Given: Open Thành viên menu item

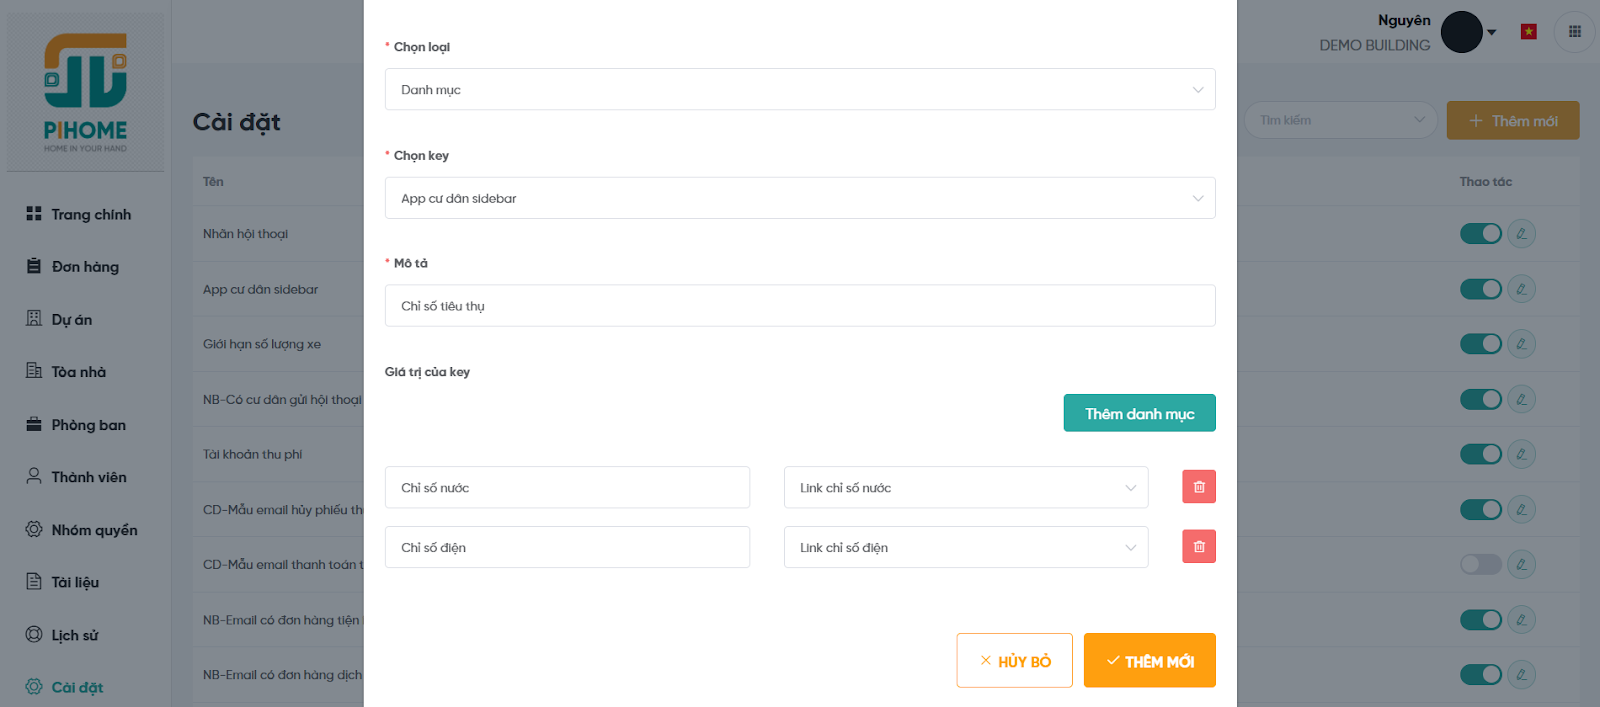Looking at the screenshot, I should [x=88, y=477].
